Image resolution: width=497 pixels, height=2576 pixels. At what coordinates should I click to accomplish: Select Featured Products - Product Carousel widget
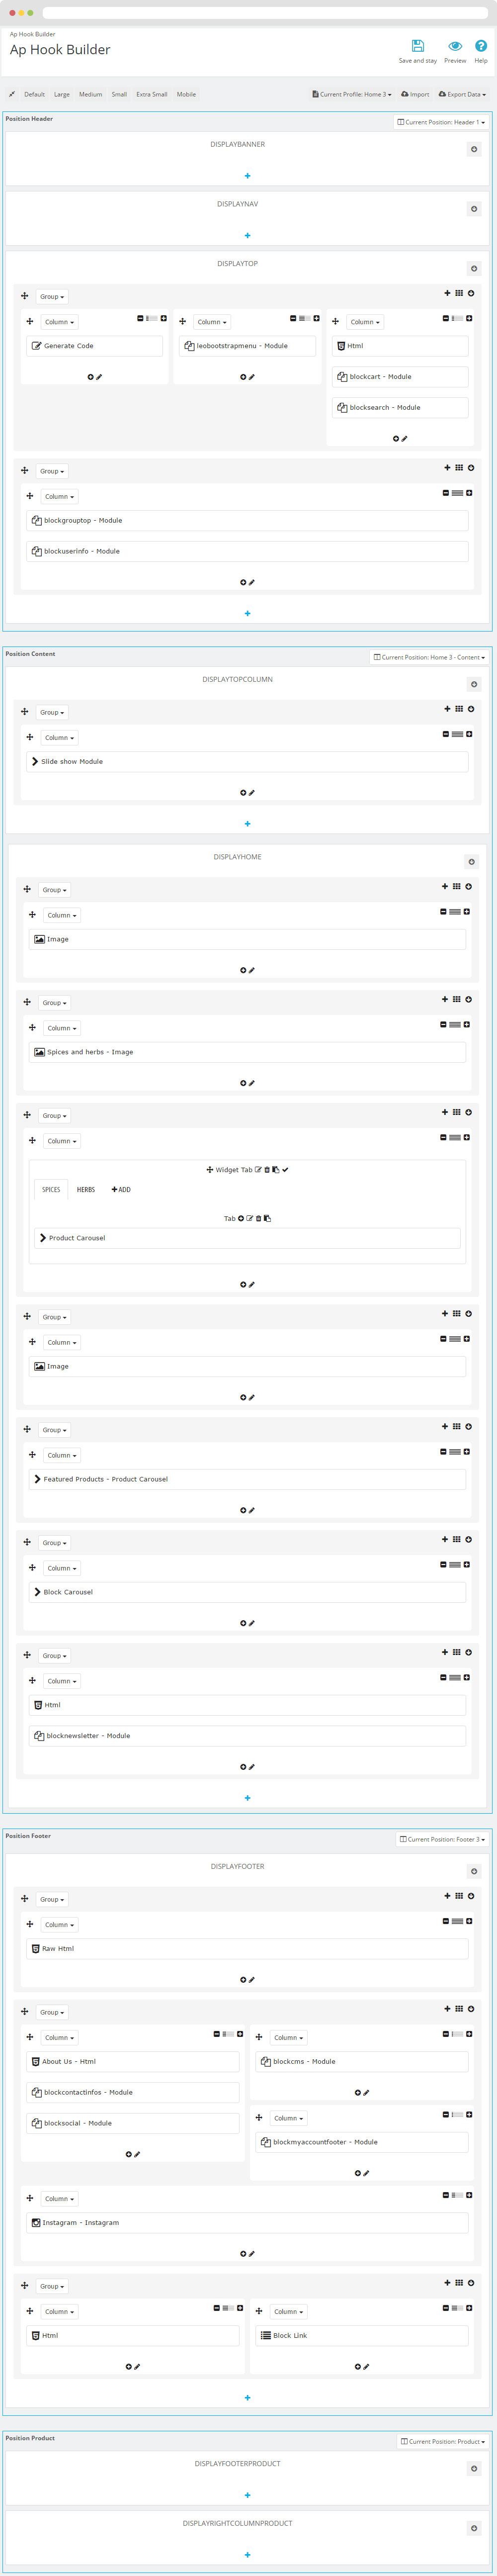click(x=247, y=1479)
